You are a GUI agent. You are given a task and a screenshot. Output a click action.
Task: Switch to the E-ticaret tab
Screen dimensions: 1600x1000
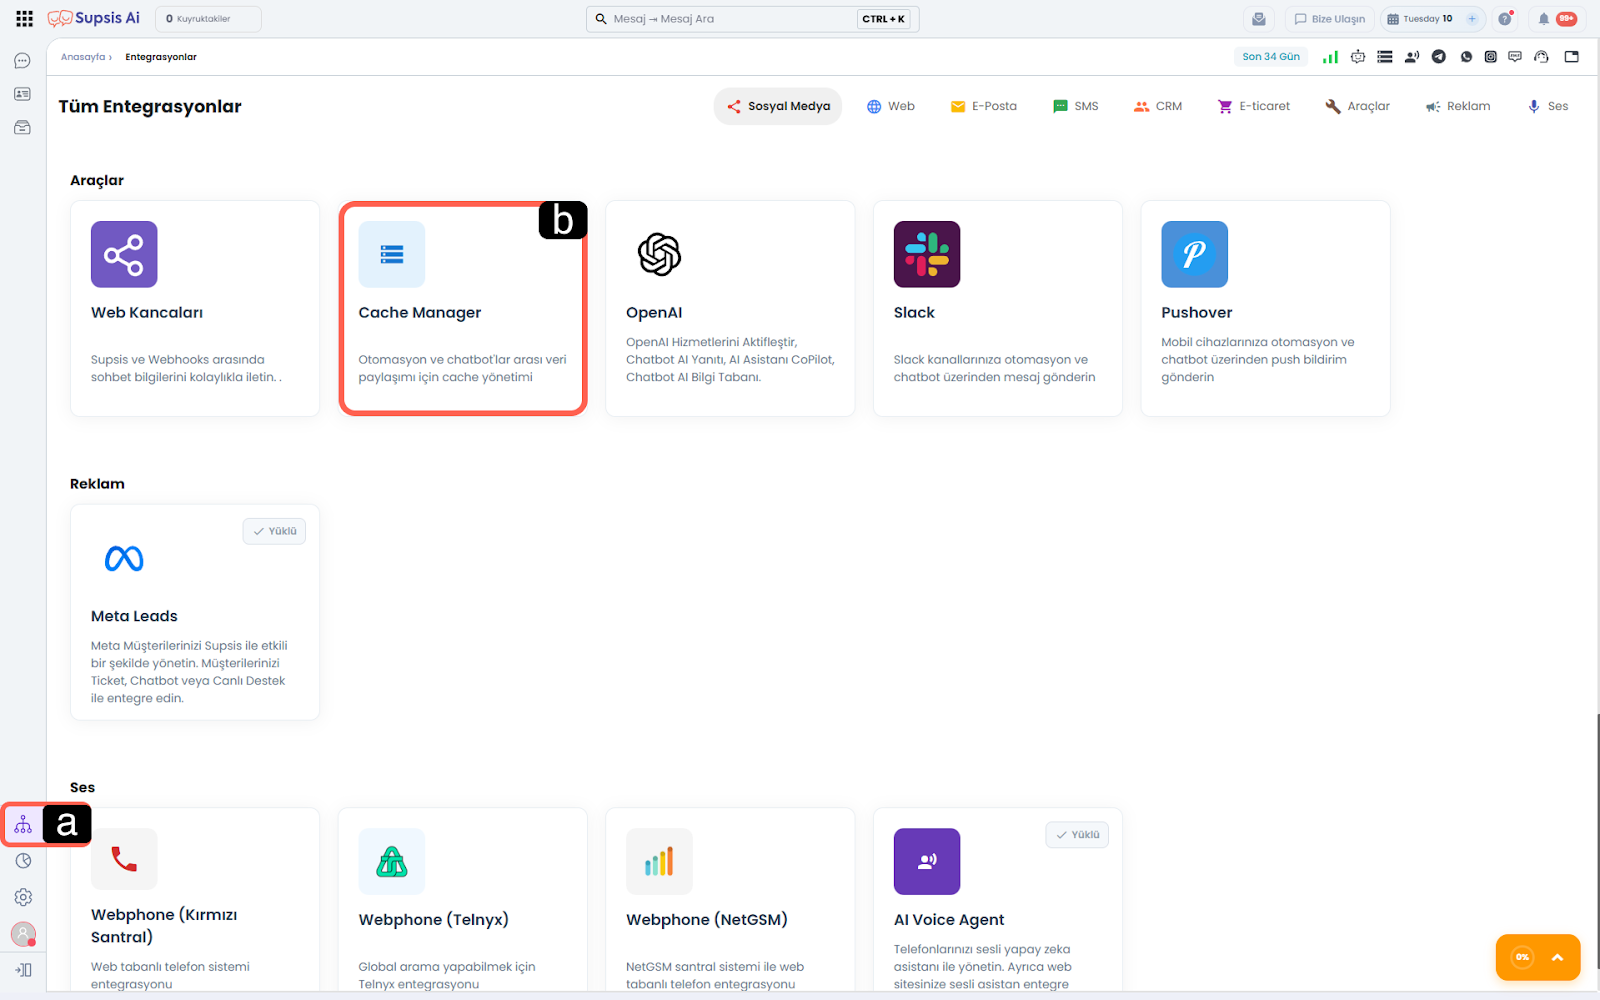pyautogui.click(x=1253, y=106)
